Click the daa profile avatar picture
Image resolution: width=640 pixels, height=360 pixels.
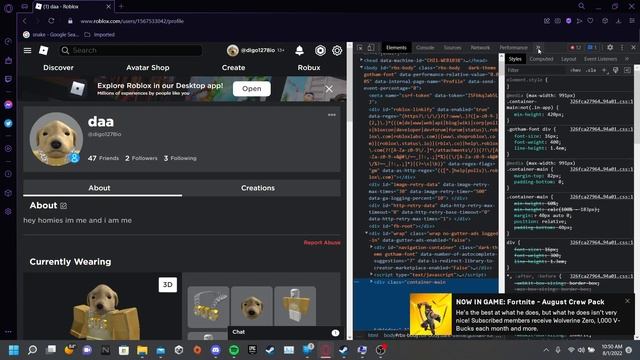click(56, 139)
